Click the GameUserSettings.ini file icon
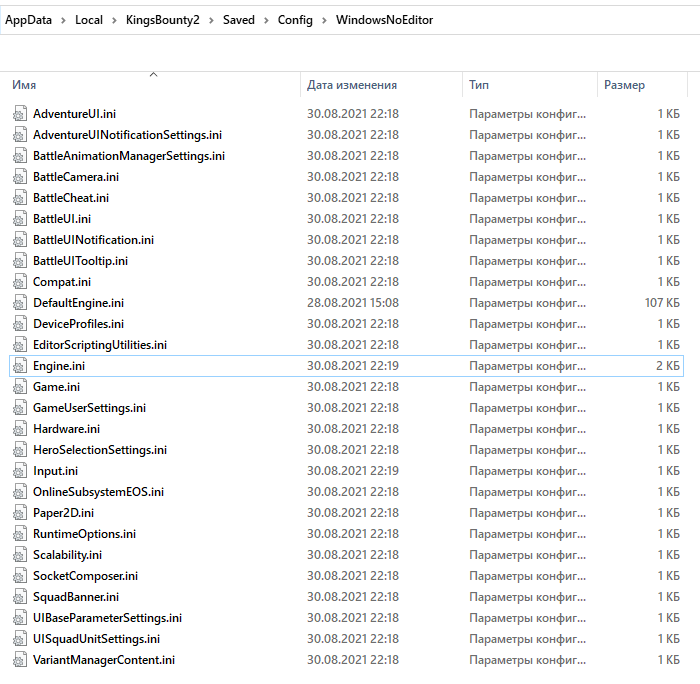 tap(19, 408)
